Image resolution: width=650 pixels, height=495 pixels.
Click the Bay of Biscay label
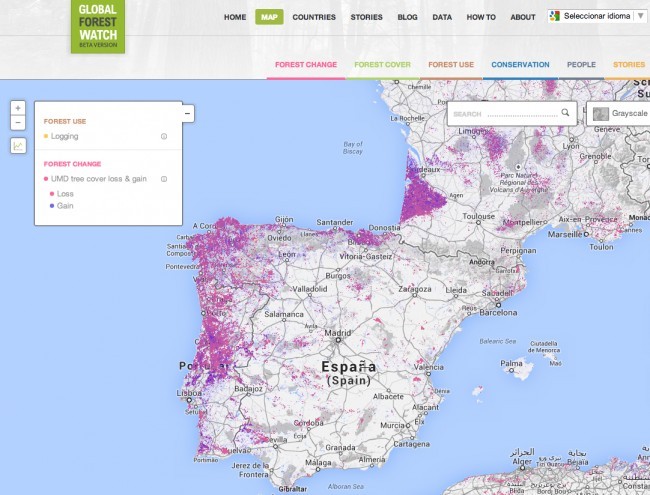coord(353,148)
